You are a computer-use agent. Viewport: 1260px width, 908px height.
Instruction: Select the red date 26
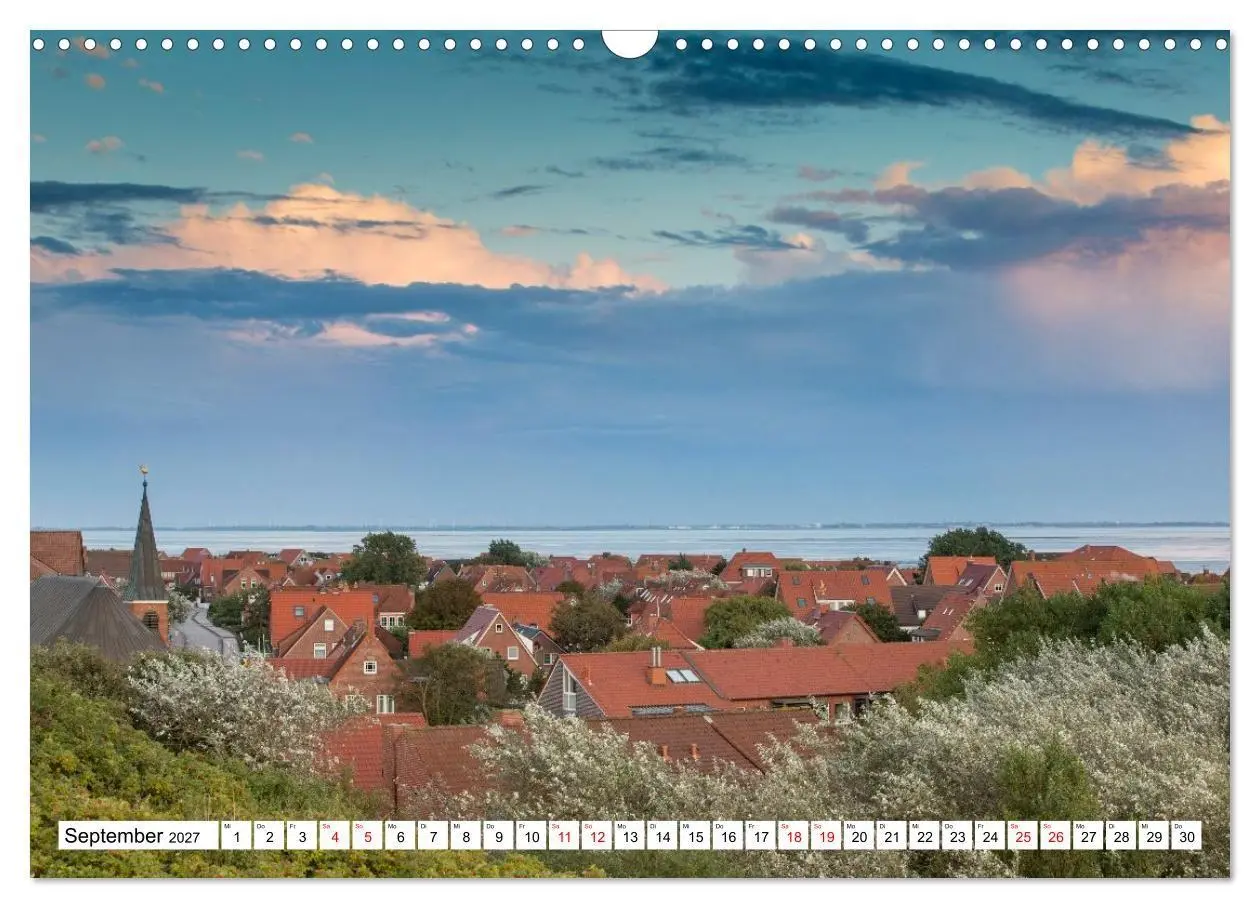pyautogui.click(x=1055, y=836)
